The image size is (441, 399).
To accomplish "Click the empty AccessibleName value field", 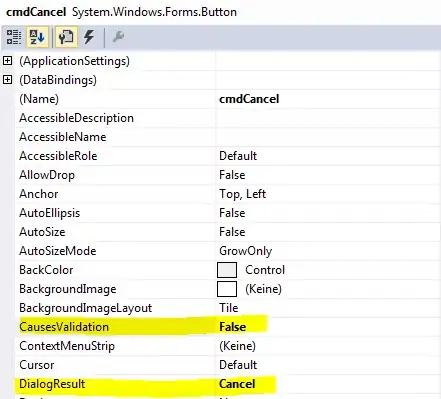I will (x=328, y=137).
